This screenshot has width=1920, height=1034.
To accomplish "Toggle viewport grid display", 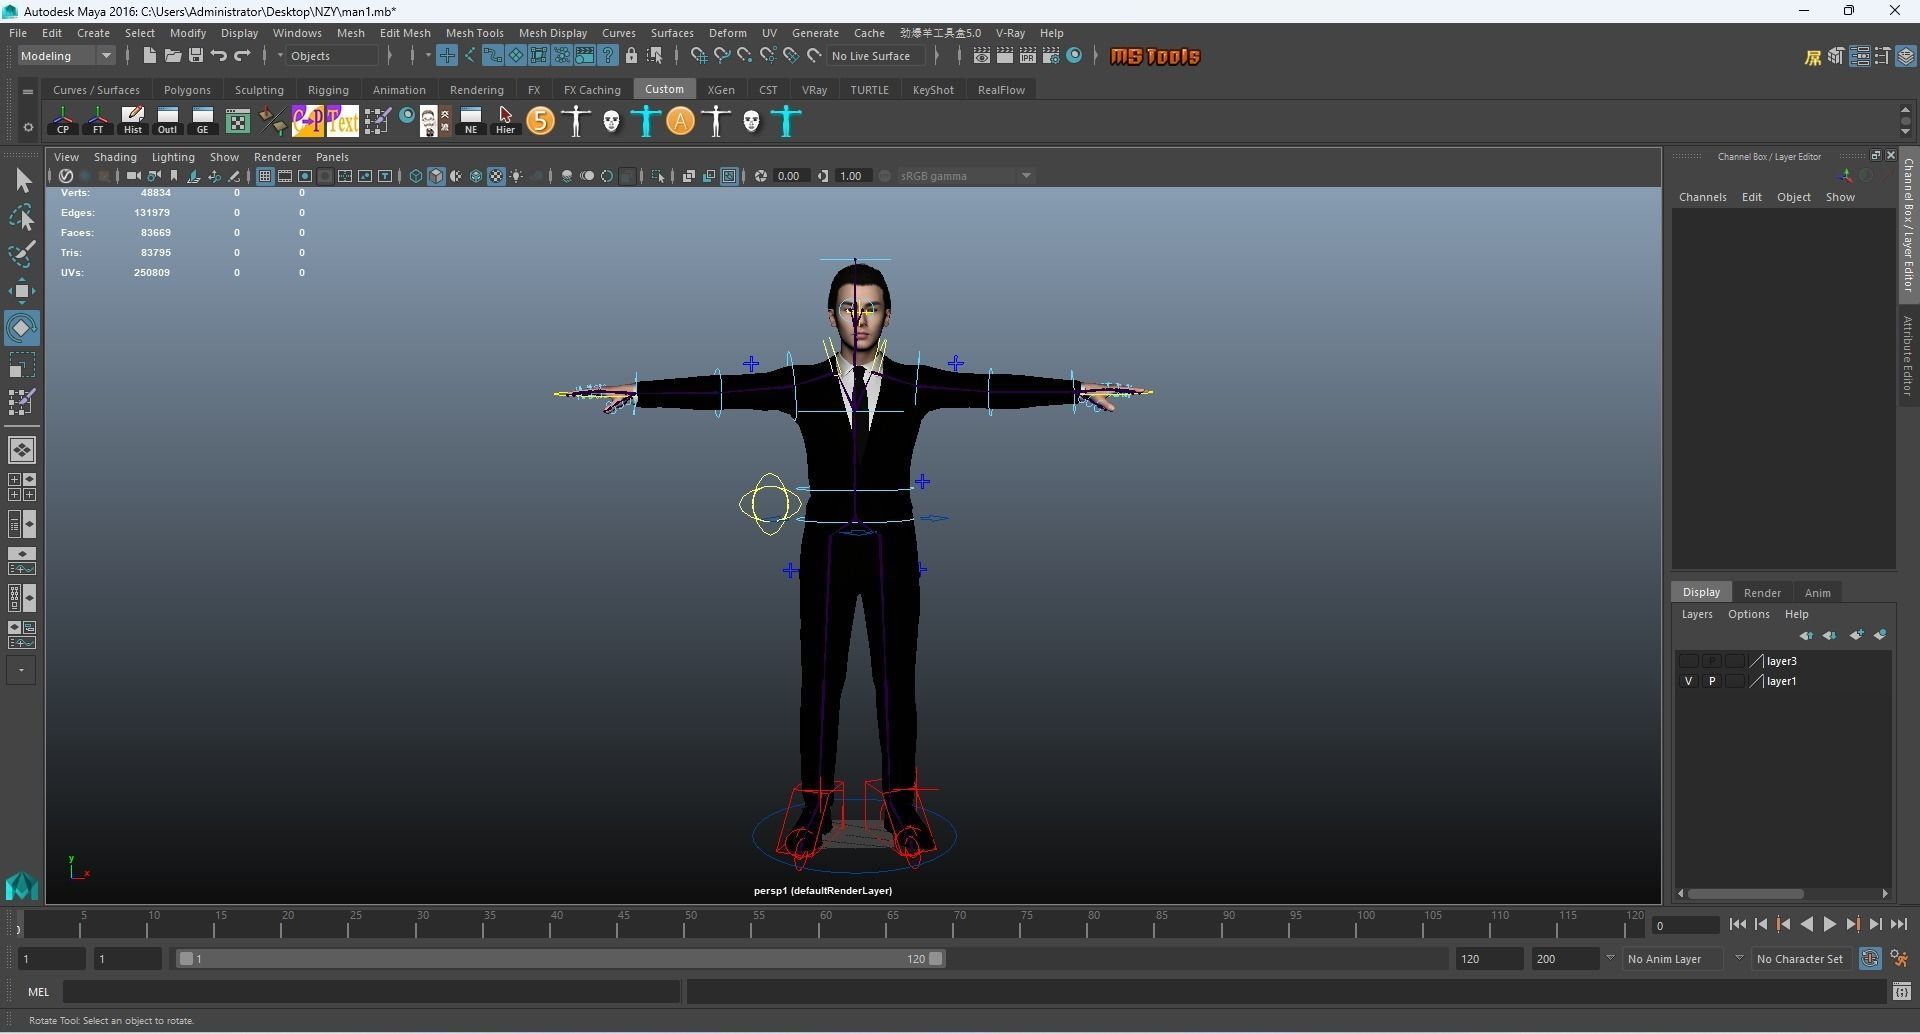I will (264, 176).
